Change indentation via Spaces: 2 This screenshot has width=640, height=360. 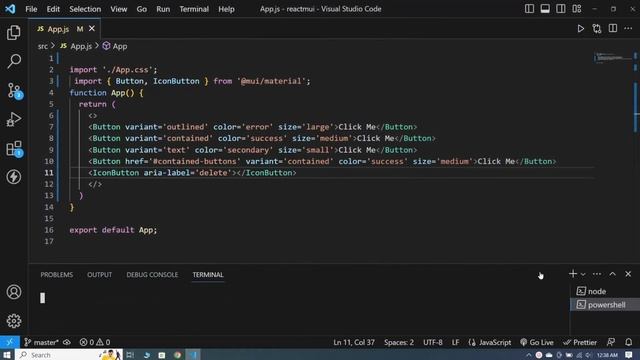(399, 342)
